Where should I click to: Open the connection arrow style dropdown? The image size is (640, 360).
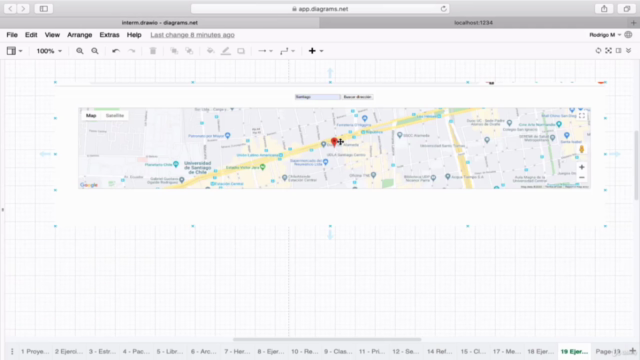(x=265, y=51)
